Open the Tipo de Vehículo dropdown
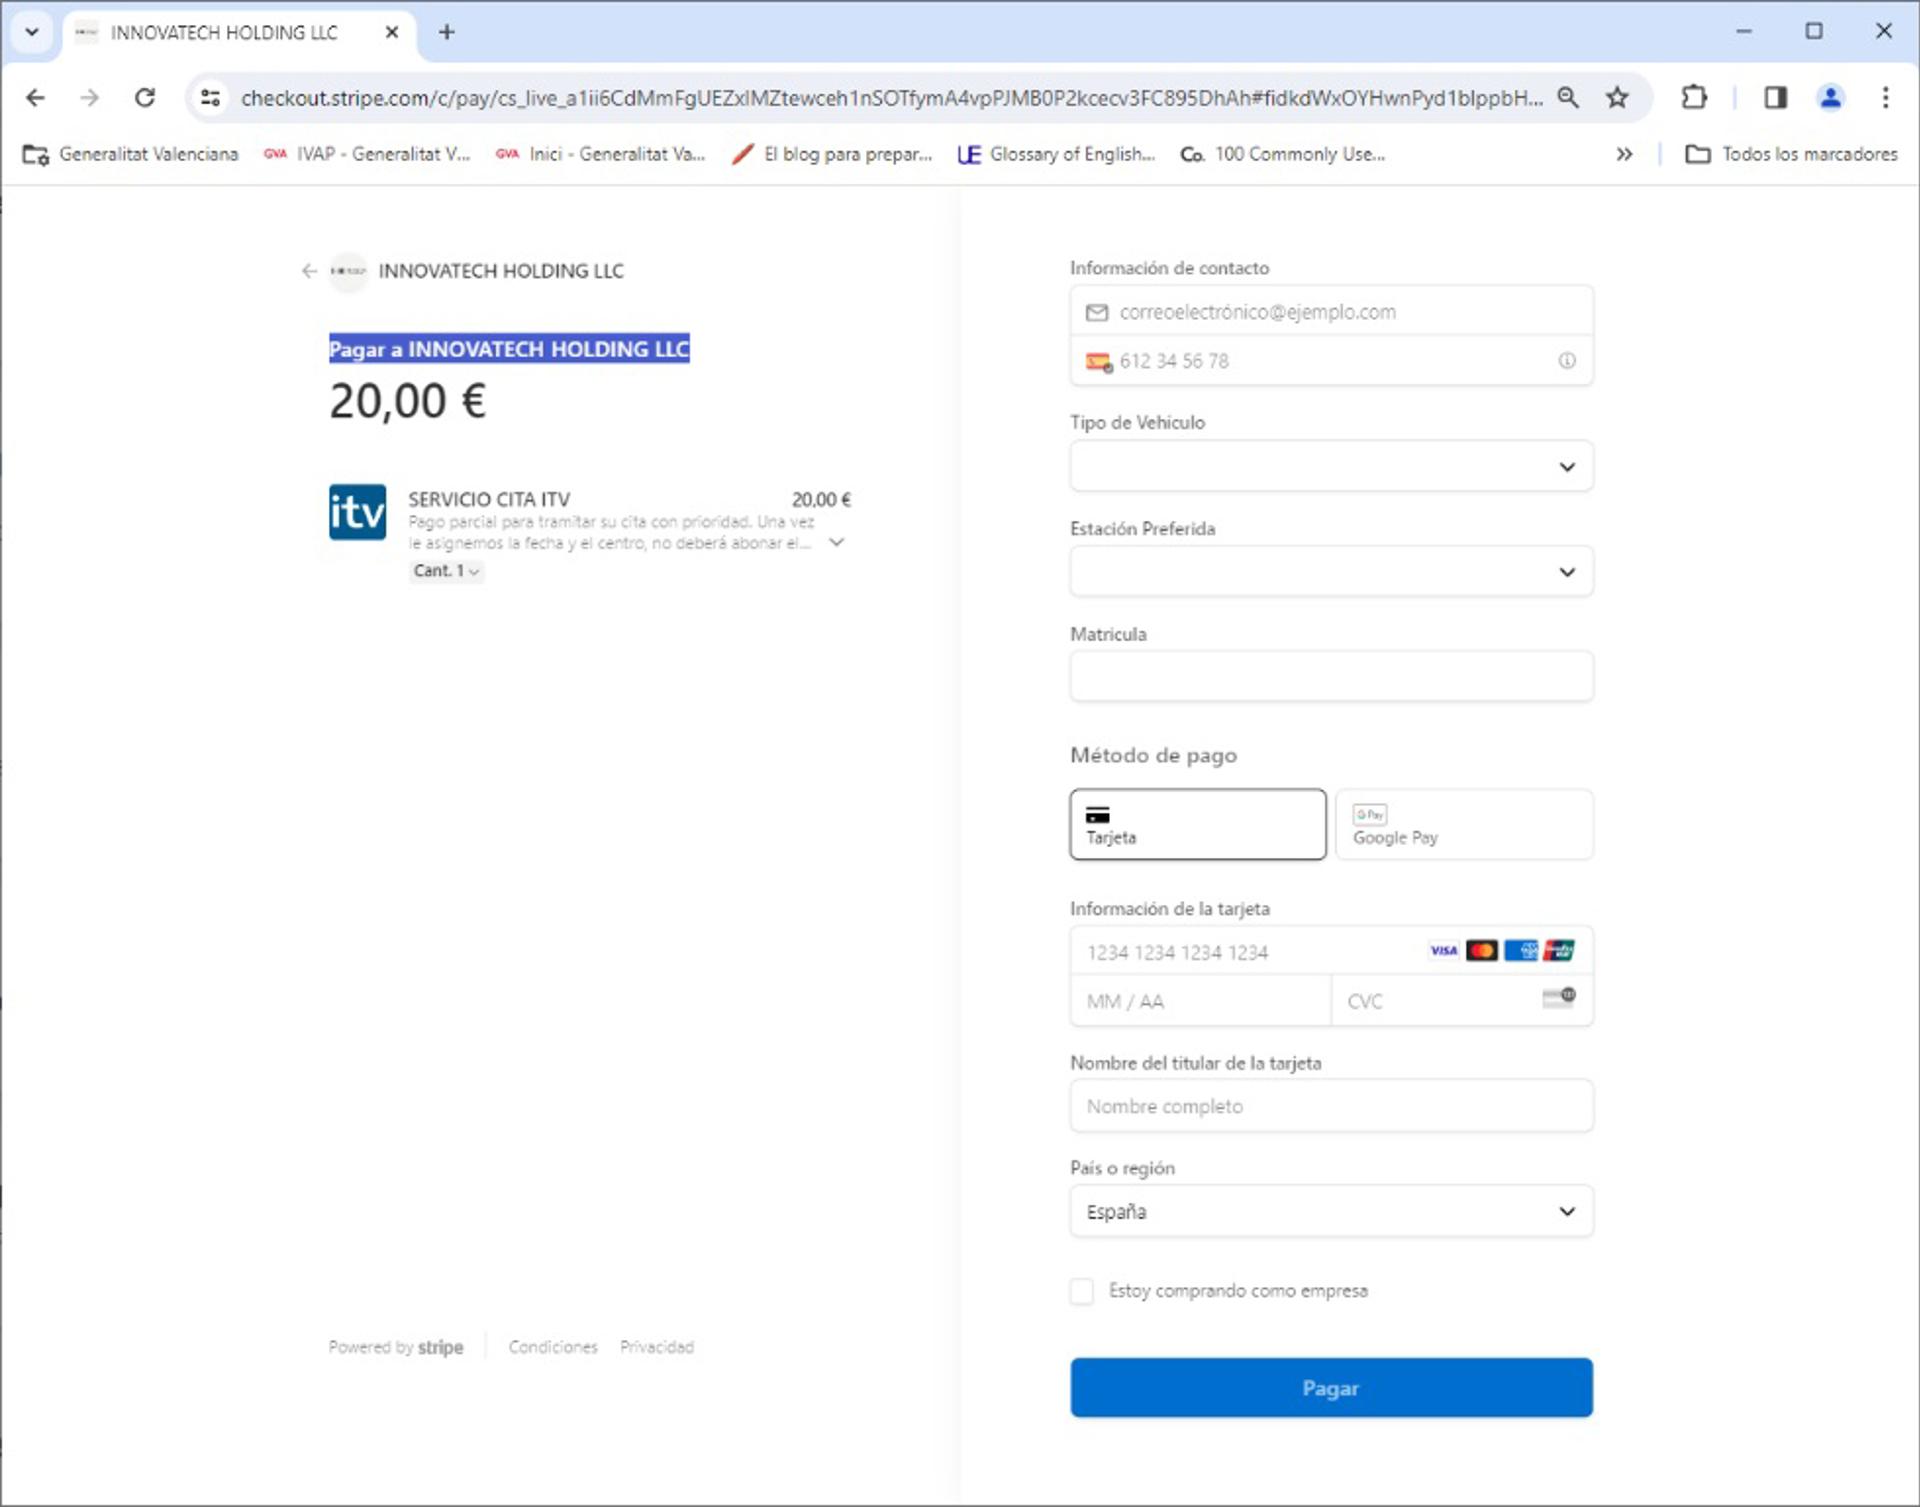 click(1330, 467)
